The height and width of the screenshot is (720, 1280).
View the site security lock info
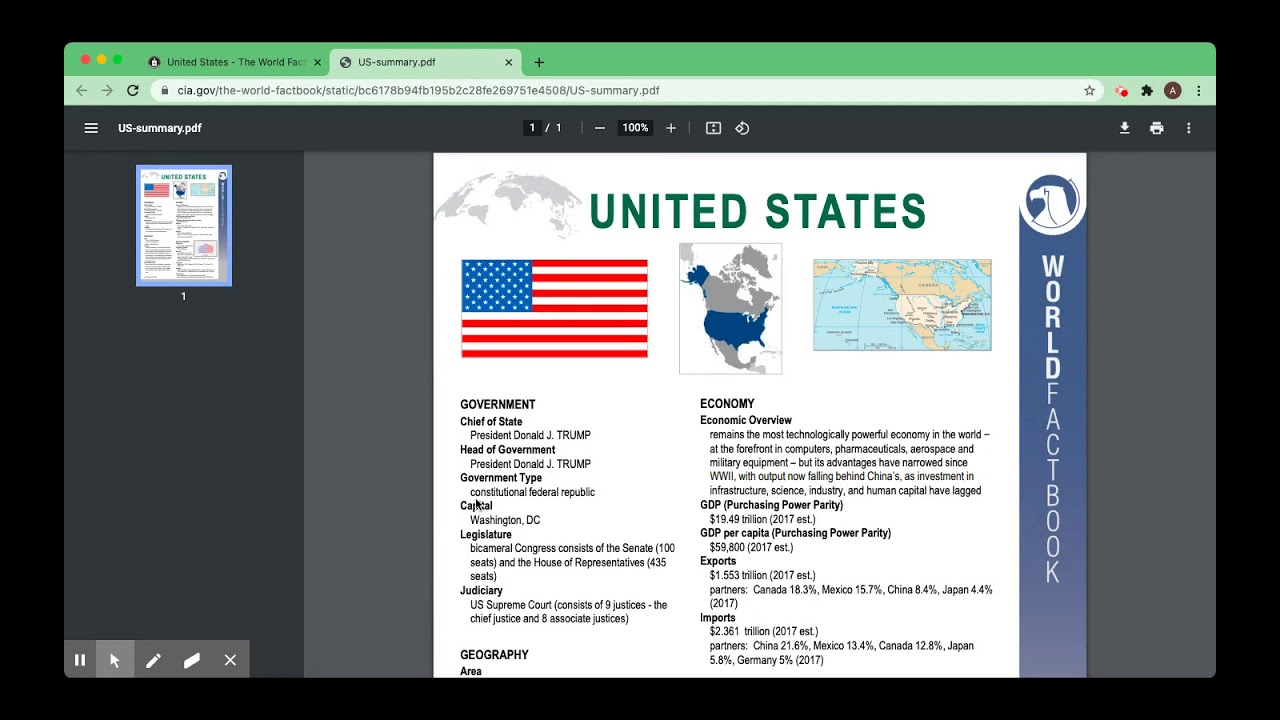coord(164,90)
